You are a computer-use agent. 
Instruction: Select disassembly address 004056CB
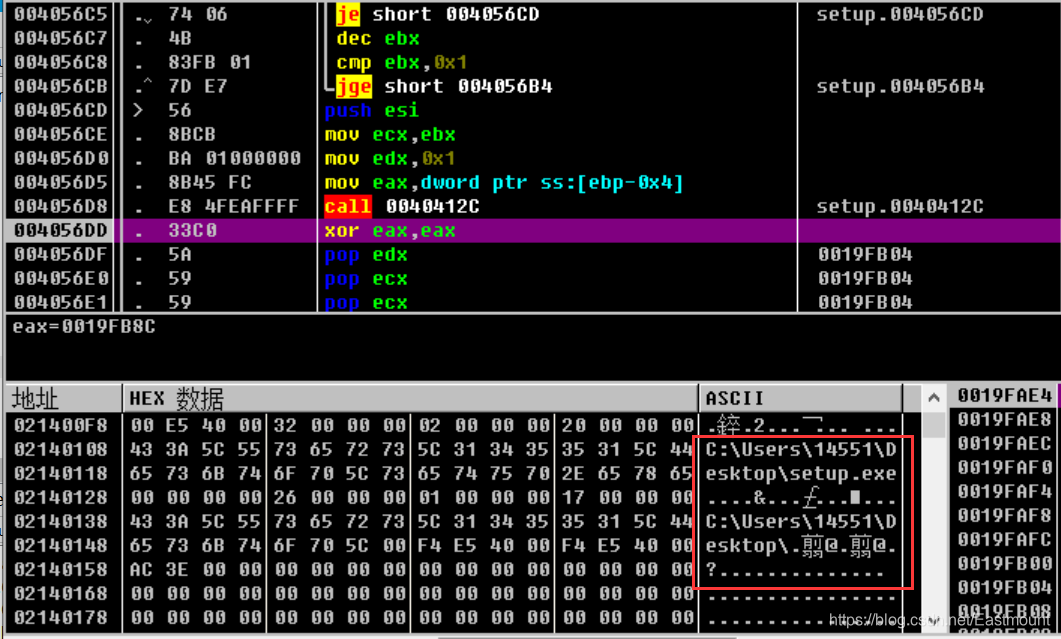tap(60, 87)
